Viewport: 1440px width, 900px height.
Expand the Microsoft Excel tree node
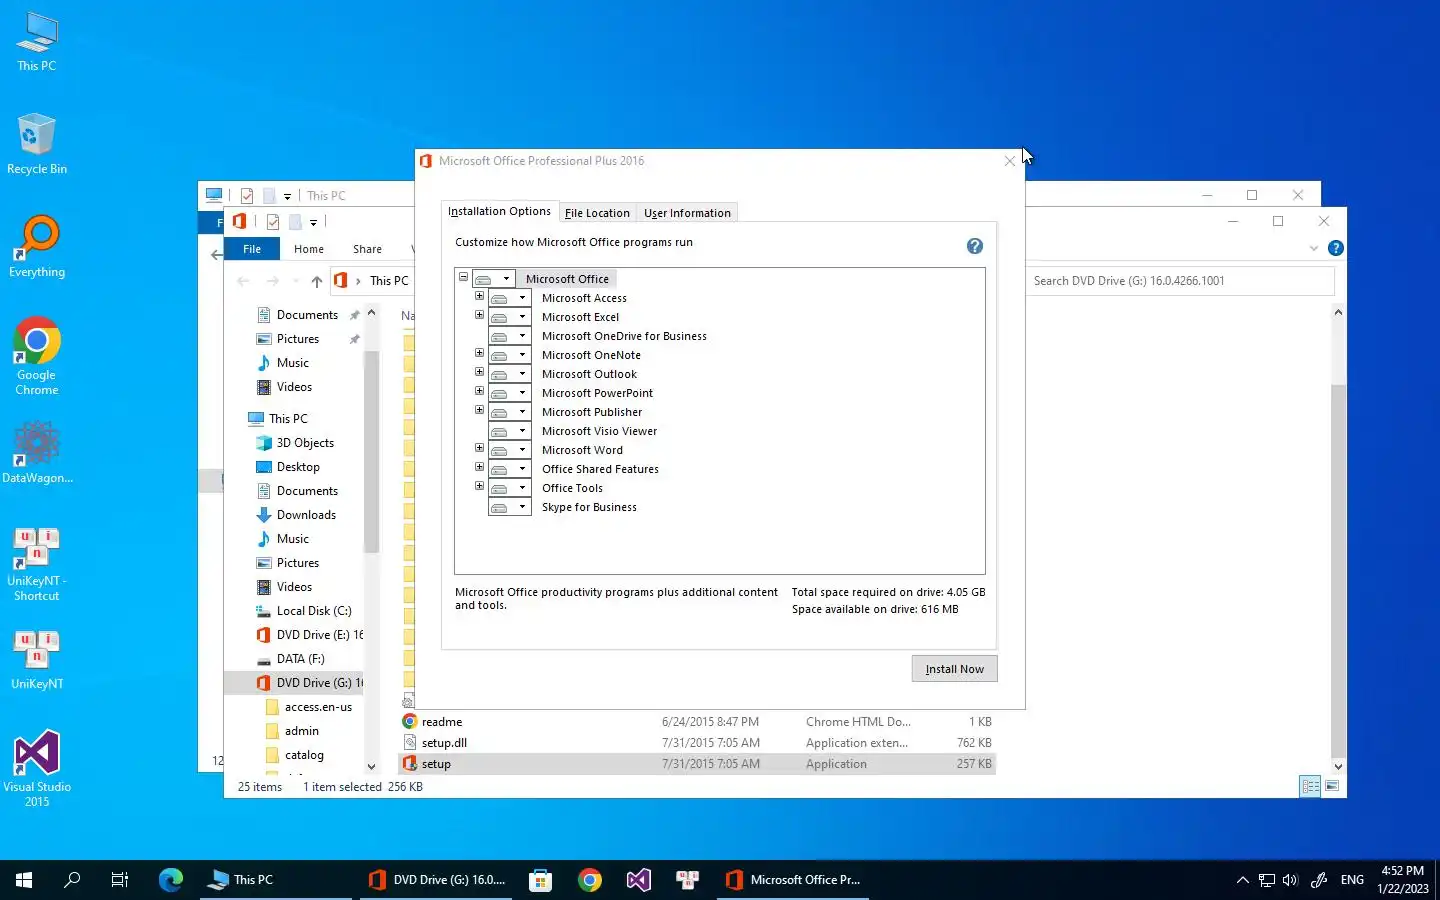pyautogui.click(x=479, y=315)
